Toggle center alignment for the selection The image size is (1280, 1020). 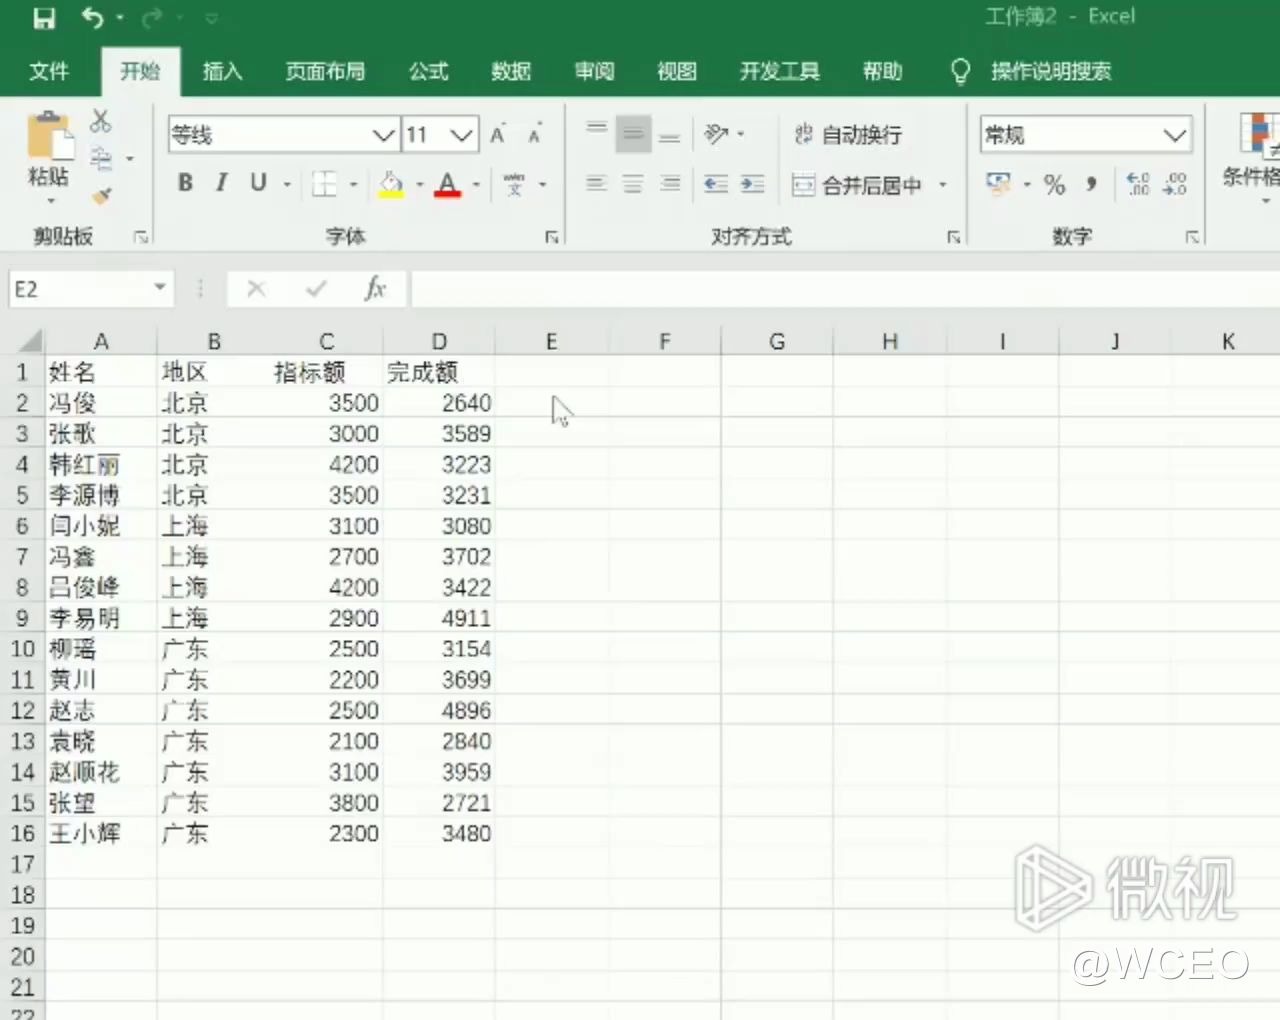point(633,184)
